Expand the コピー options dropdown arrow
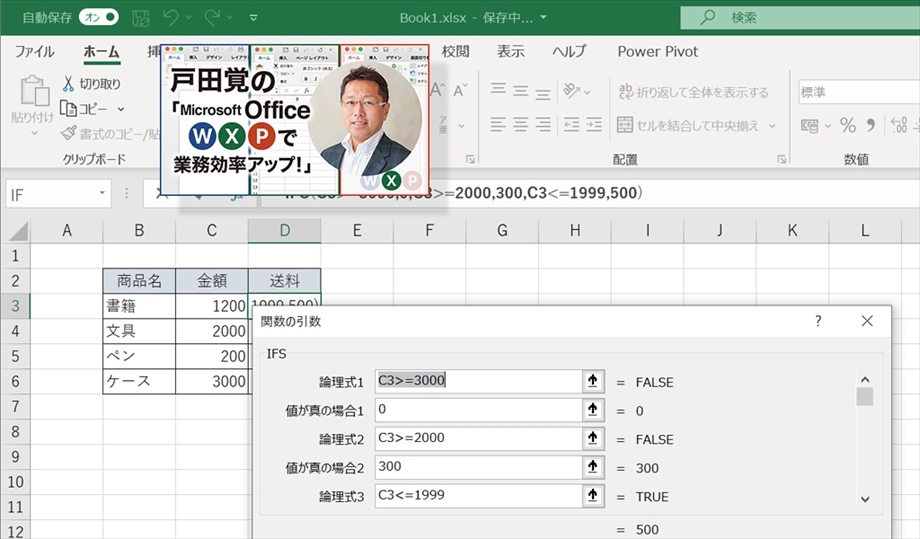This screenshot has width=920, height=539. (121, 109)
